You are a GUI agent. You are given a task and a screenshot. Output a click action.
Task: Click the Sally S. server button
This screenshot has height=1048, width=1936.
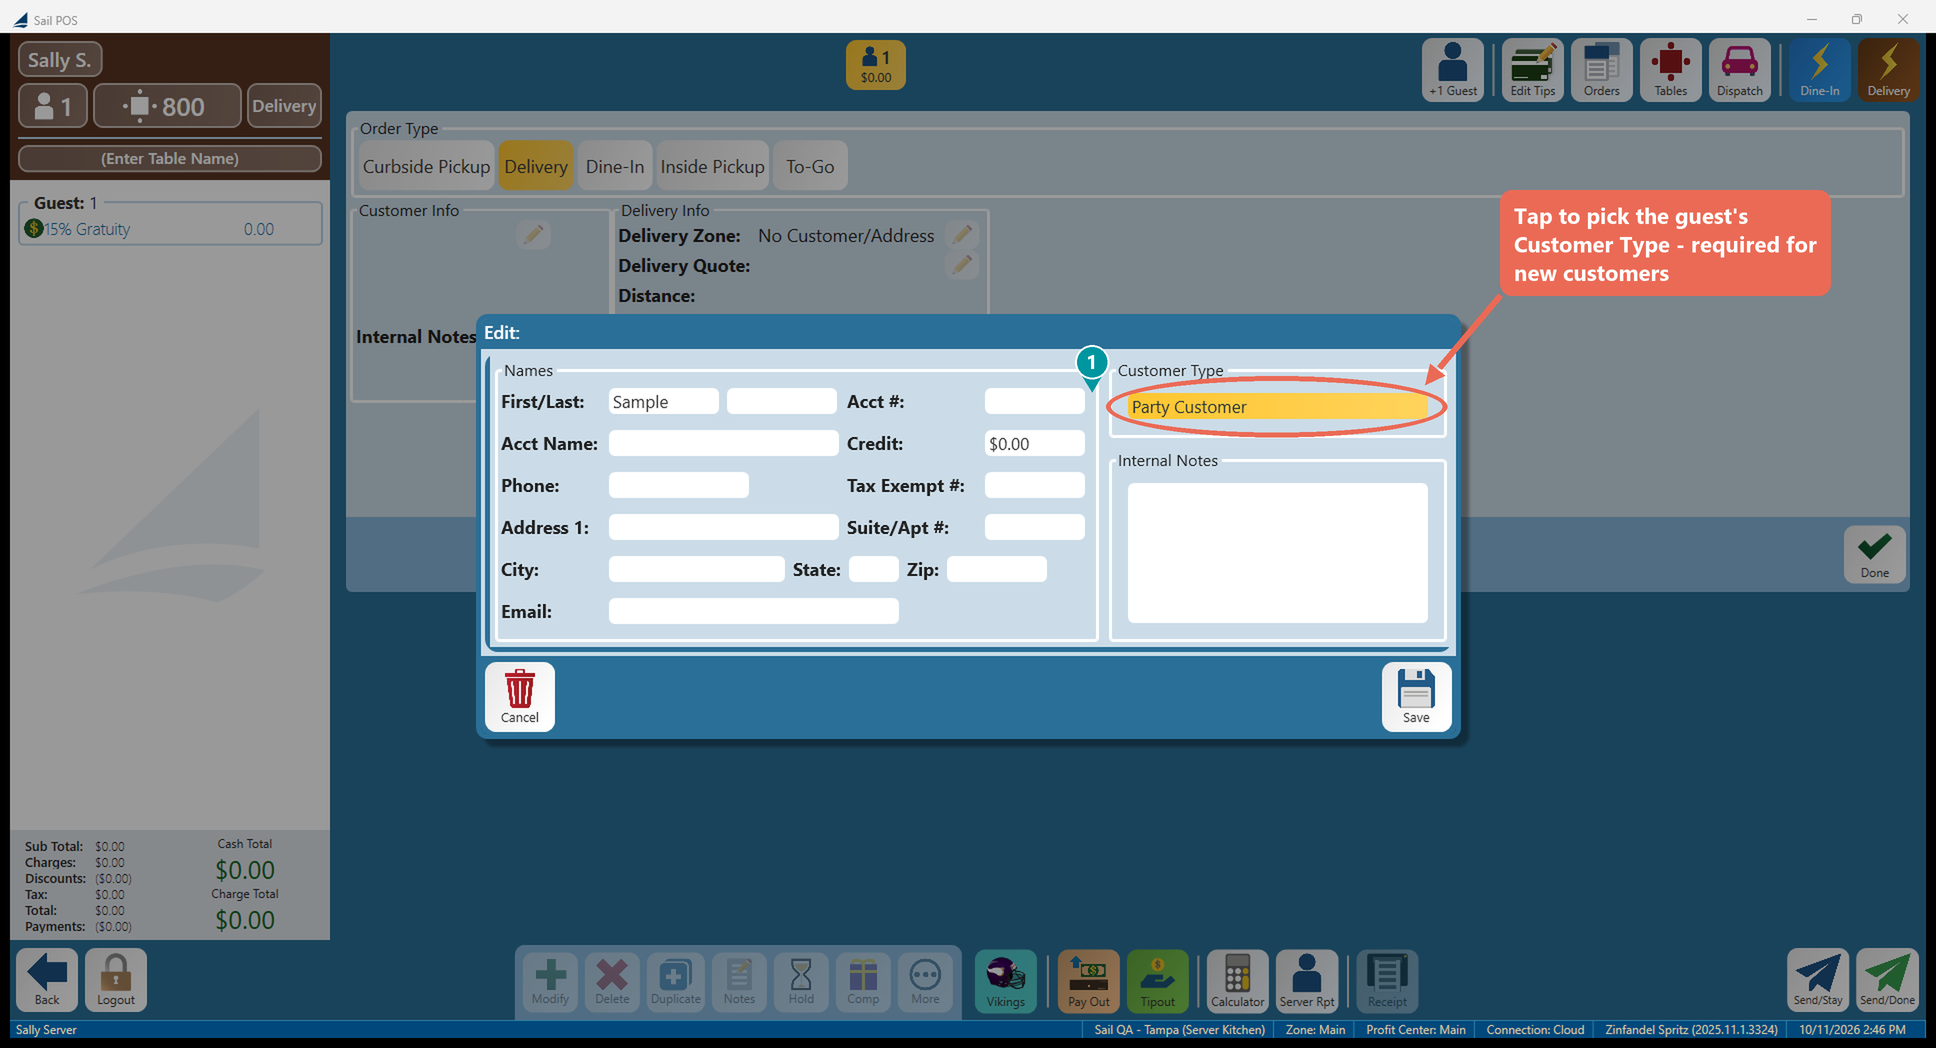tap(60, 59)
